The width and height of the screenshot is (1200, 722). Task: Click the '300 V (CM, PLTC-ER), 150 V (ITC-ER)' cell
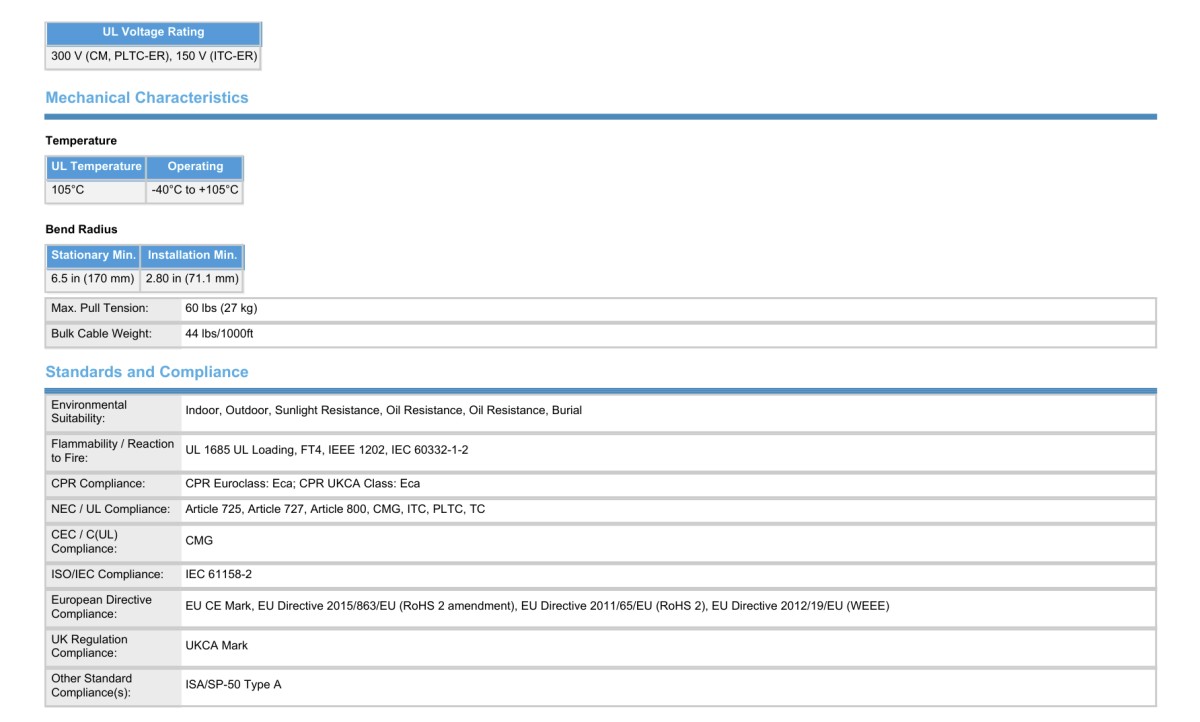(154, 57)
